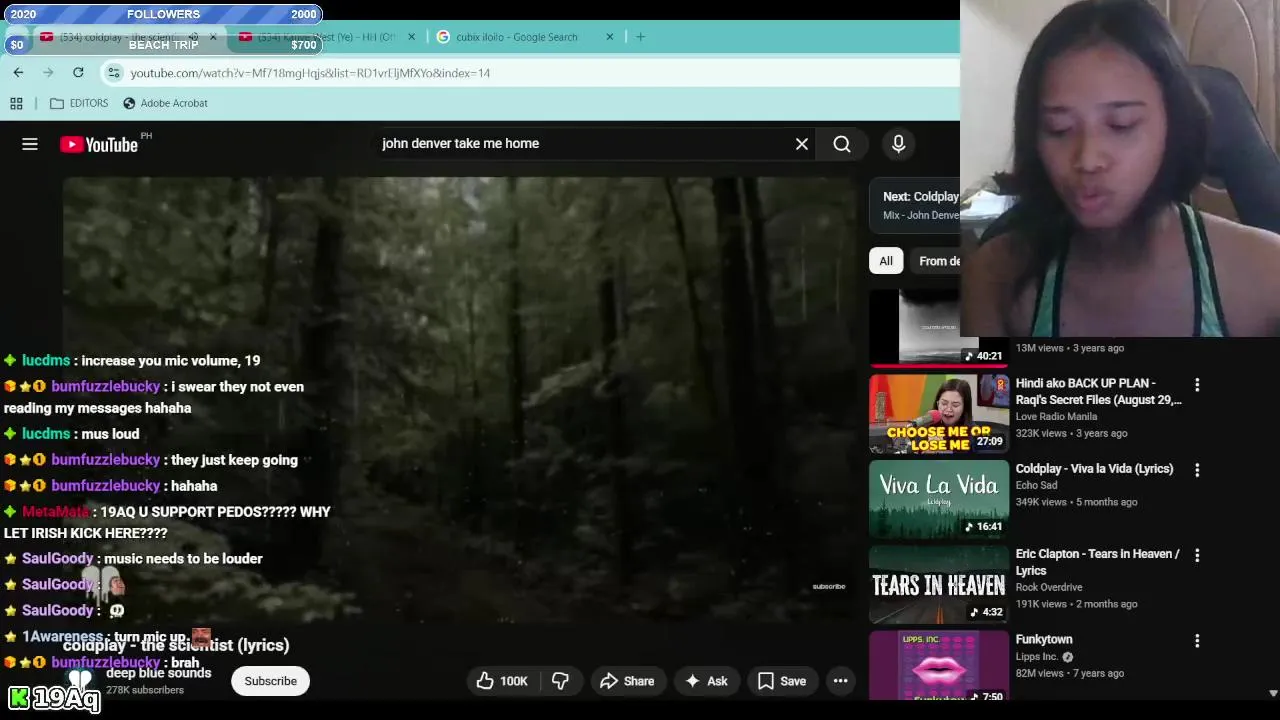Open a new browser tab with plus
The height and width of the screenshot is (720, 1280).
click(x=640, y=37)
